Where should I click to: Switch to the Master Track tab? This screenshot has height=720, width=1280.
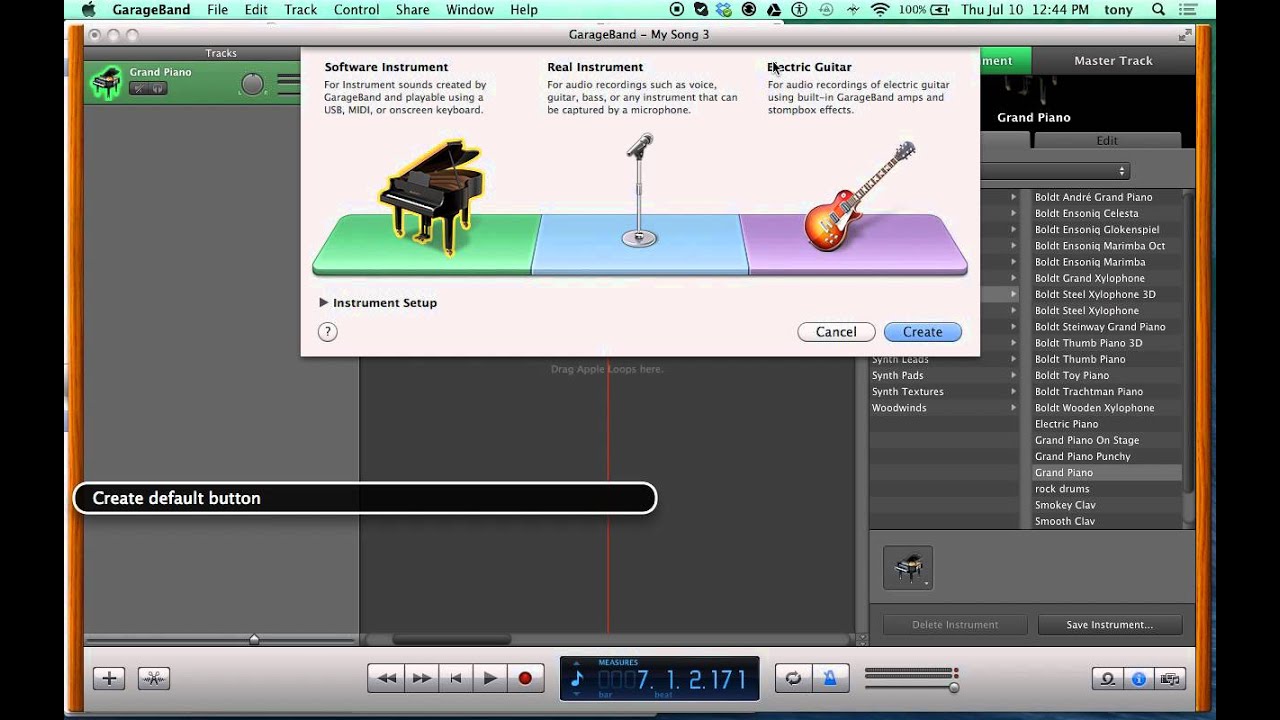(x=1113, y=61)
